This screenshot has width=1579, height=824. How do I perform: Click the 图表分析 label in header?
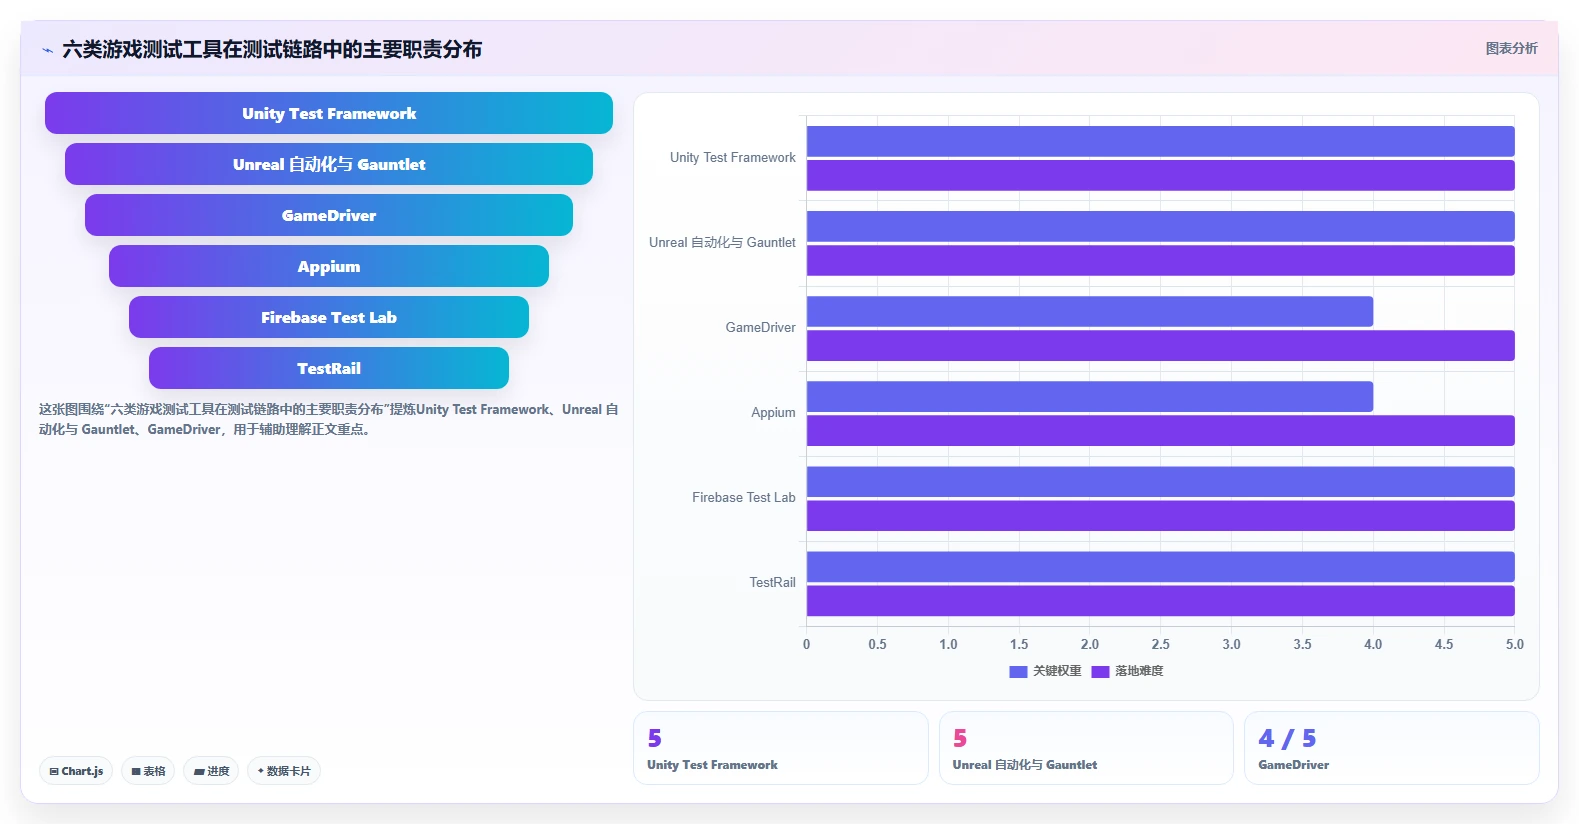(x=1511, y=48)
